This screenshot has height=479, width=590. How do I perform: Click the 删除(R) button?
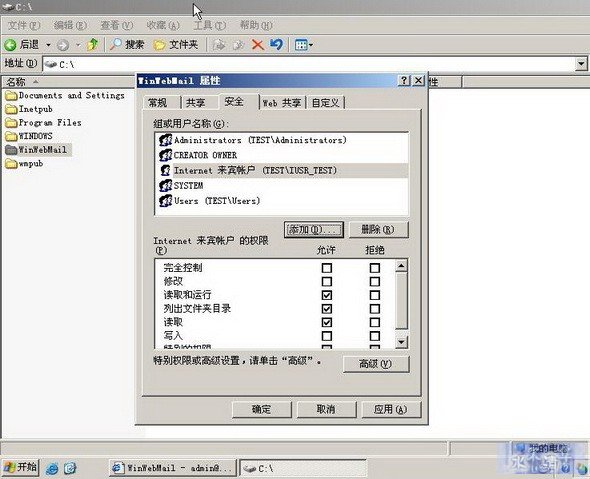click(x=378, y=229)
